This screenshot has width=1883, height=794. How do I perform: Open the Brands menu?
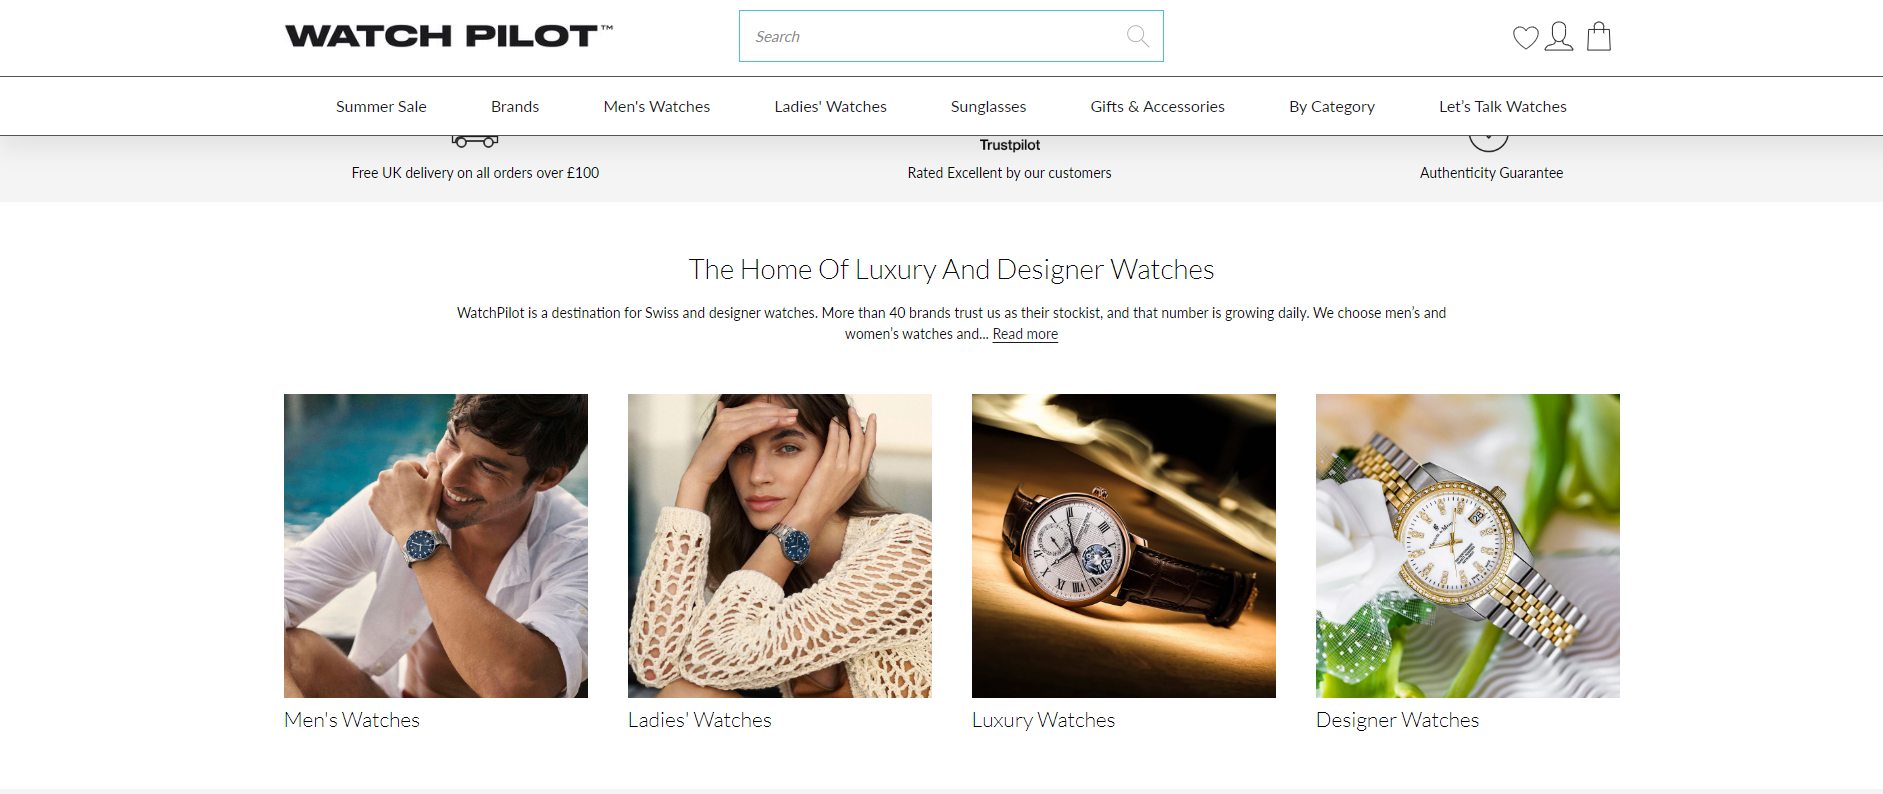pos(515,107)
